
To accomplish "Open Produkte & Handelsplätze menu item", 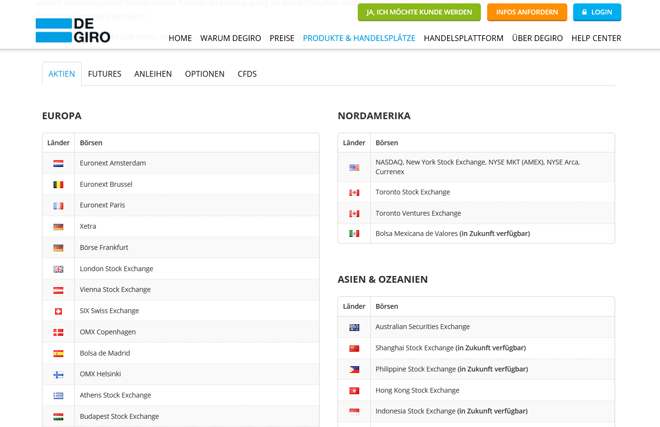I will (x=359, y=38).
